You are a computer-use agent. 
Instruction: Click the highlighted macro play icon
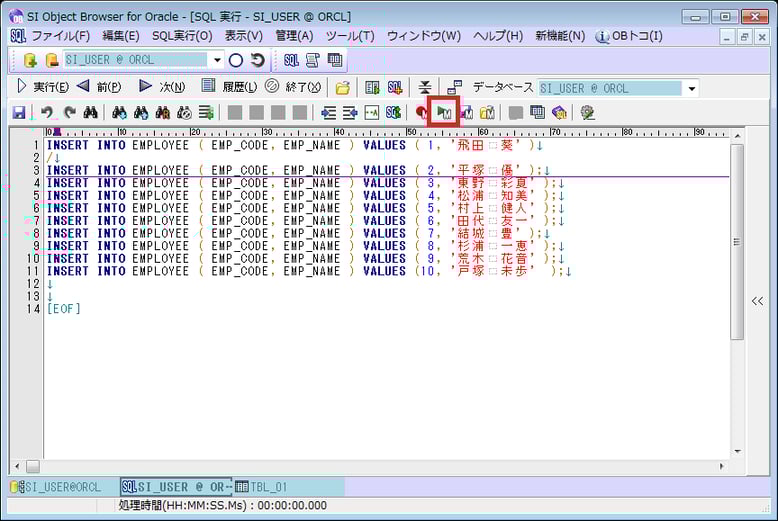point(443,112)
